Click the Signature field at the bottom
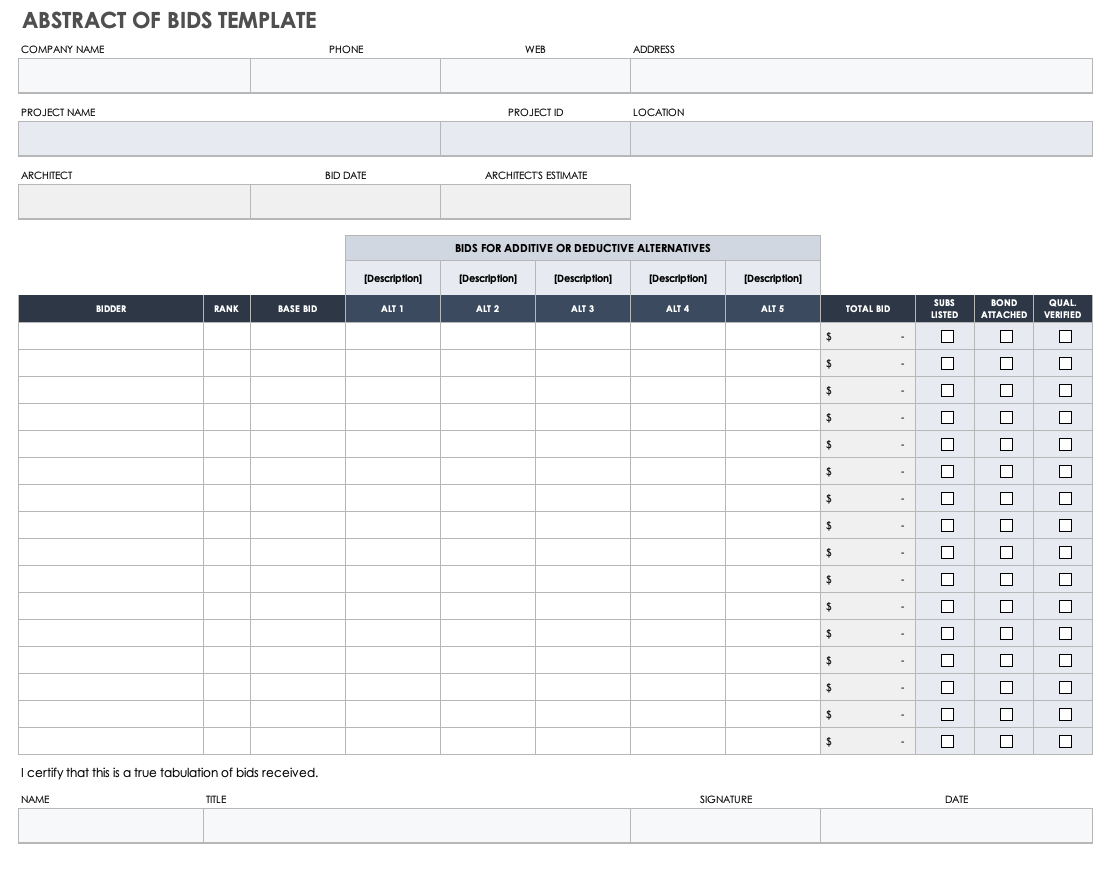This screenshot has width=1113, height=876. pos(725,826)
